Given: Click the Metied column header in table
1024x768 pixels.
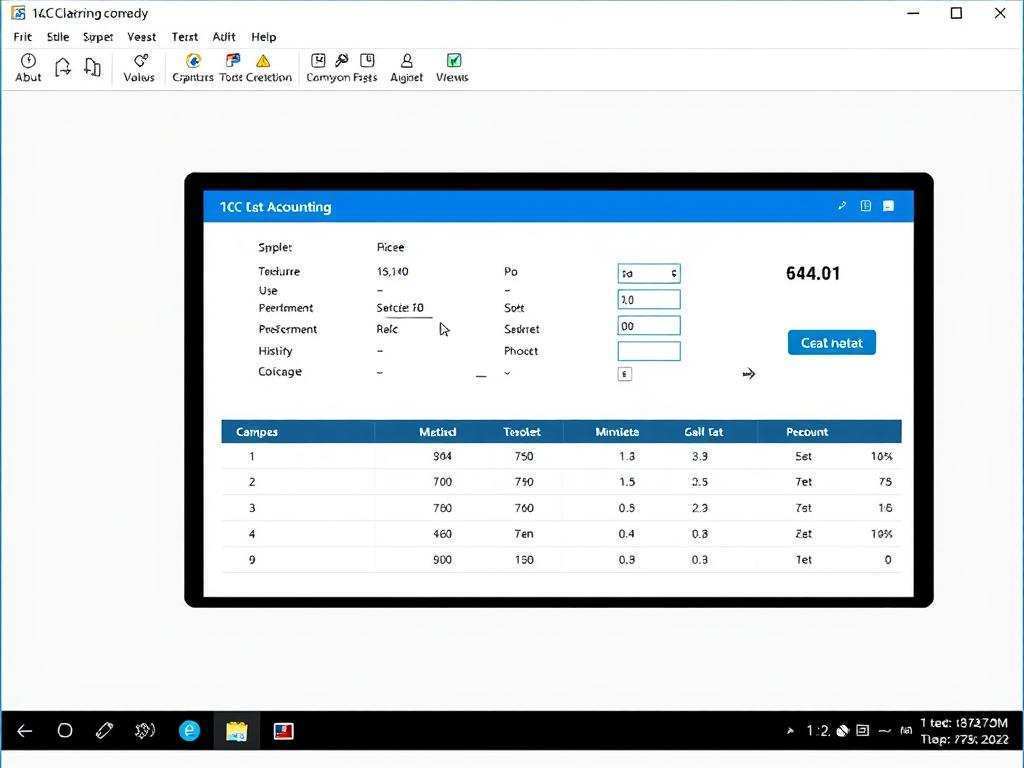Looking at the screenshot, I should [437, 432].
